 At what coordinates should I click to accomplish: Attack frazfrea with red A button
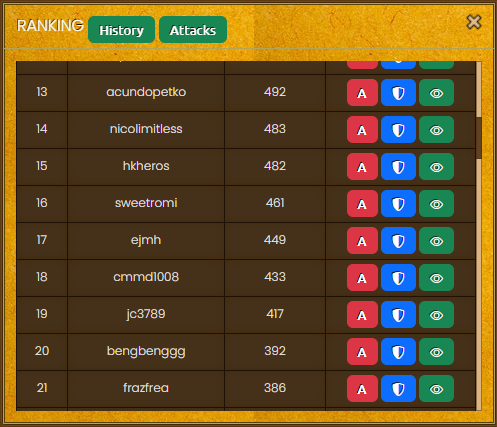[x=362, y=389]
